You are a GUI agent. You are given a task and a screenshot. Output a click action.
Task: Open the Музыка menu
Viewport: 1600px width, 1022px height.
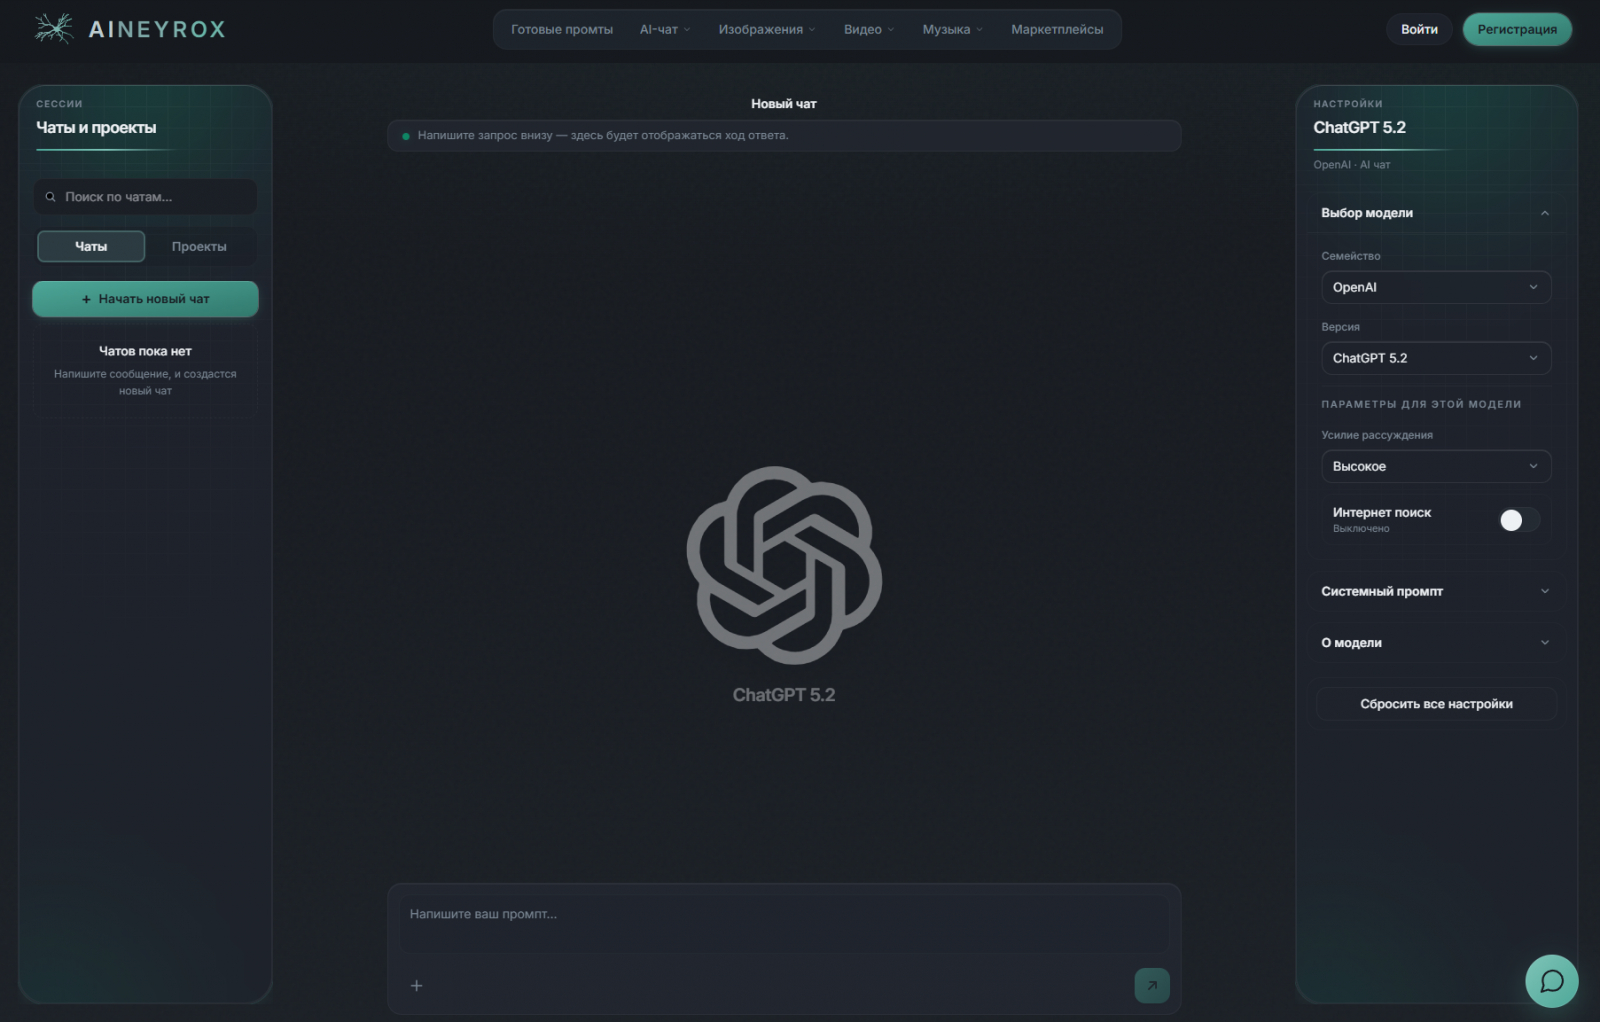point(952,29)
